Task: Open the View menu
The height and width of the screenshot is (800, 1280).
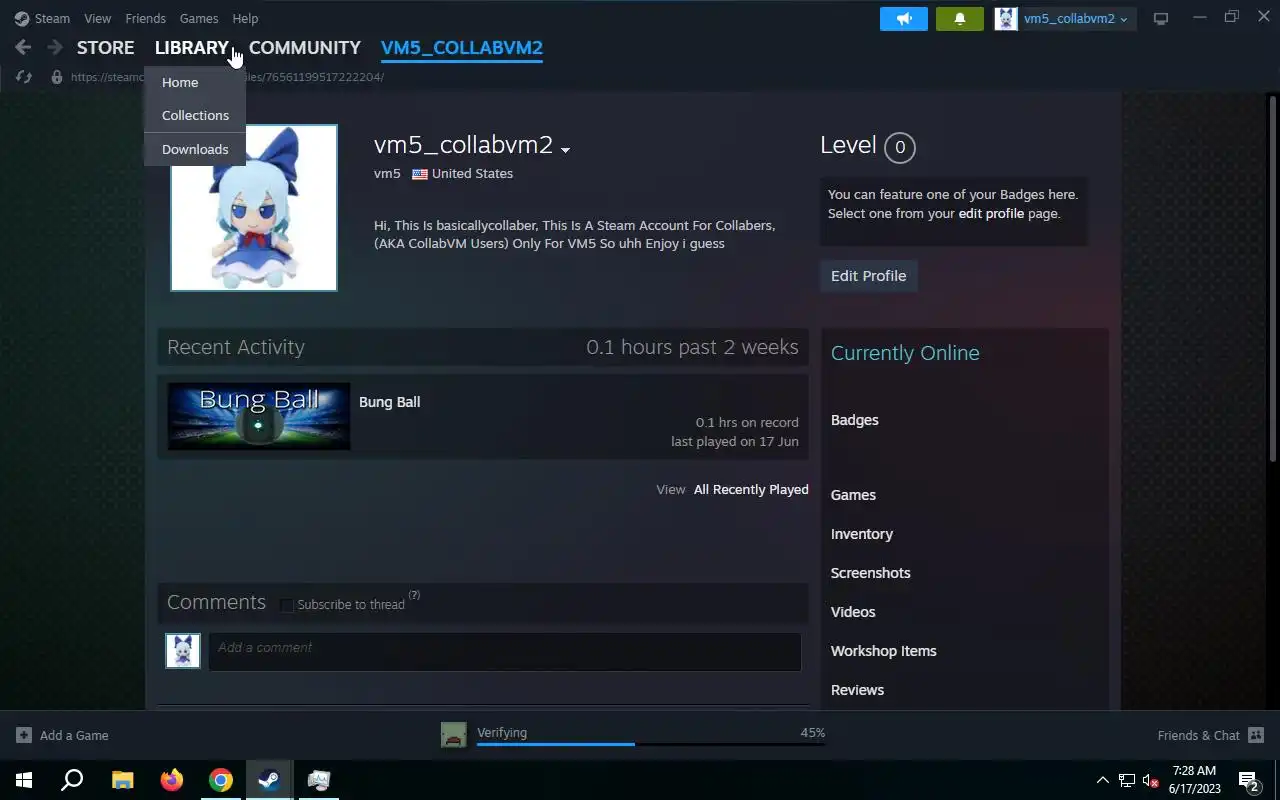Action: click(x=98, y=18)
